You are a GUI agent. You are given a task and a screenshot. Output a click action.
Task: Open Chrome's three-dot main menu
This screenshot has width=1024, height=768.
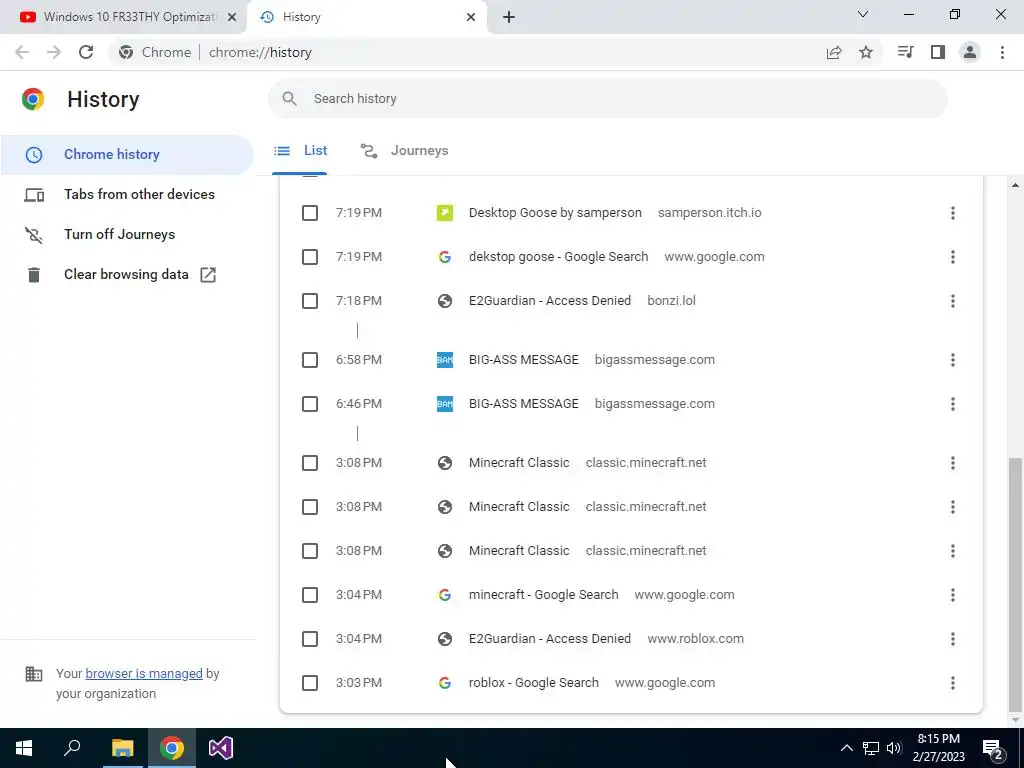coord(1002,52)
